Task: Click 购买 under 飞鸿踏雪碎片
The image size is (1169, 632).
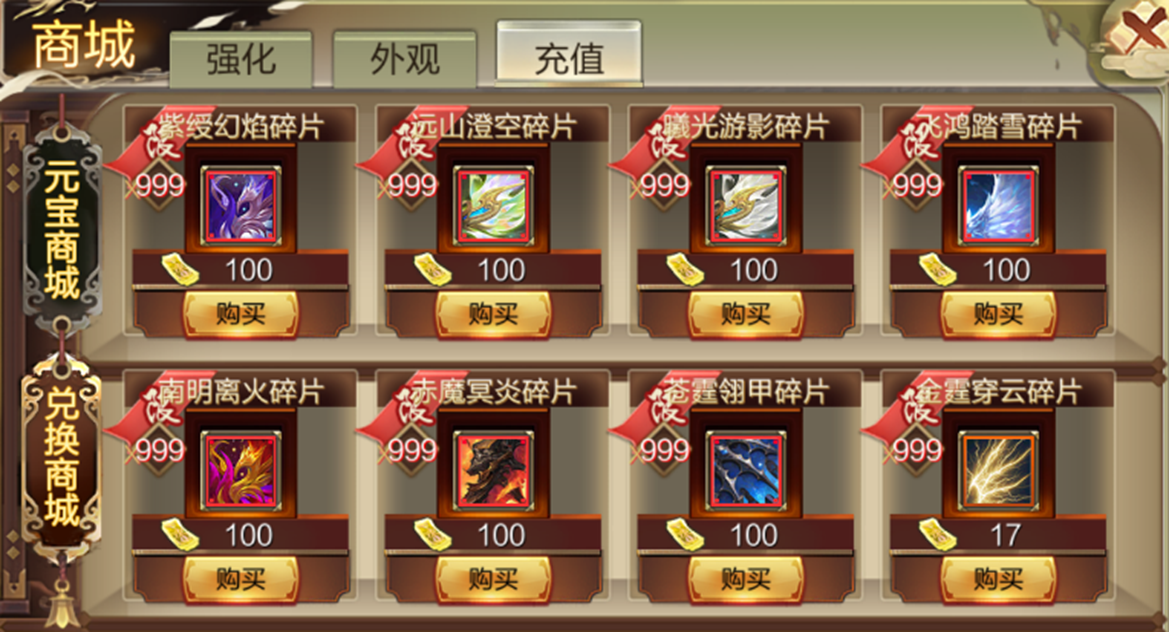Action: (998, 314)
